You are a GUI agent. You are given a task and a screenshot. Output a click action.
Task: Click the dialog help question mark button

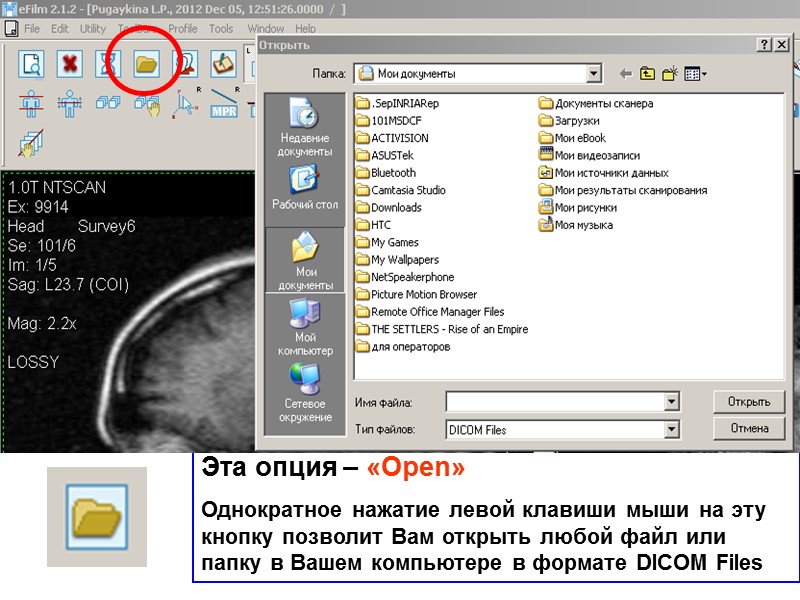coord(764,45)
